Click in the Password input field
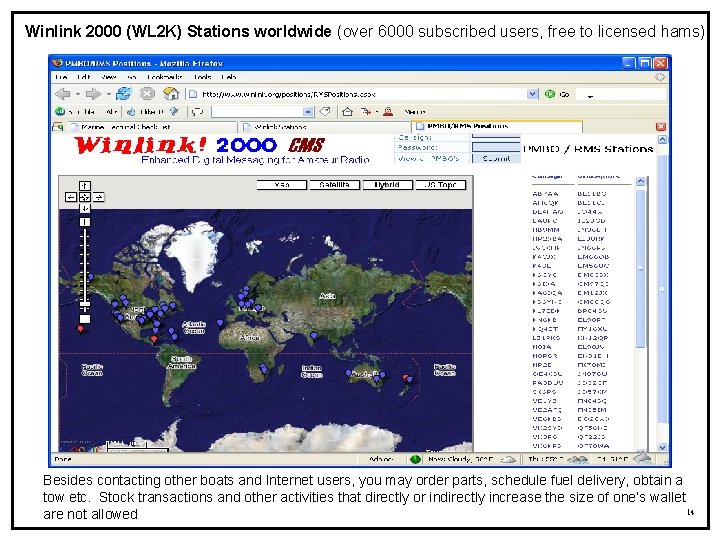The height and width of the screenshot is (540, 720). coord(496,147)
